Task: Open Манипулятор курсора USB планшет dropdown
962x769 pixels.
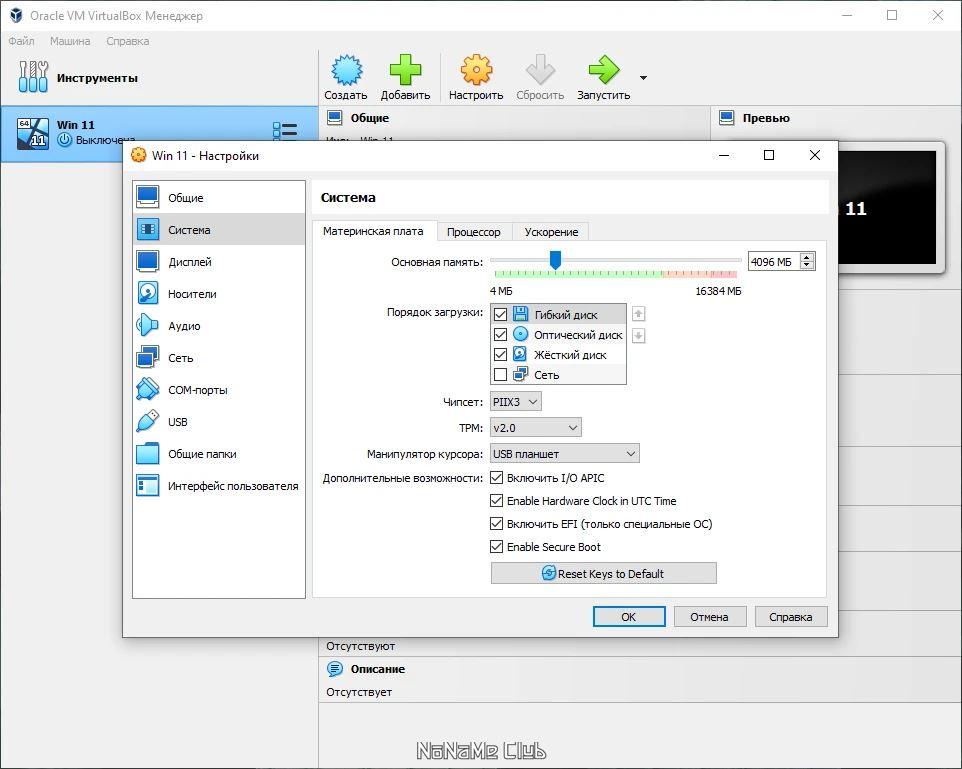Action: 564,454
